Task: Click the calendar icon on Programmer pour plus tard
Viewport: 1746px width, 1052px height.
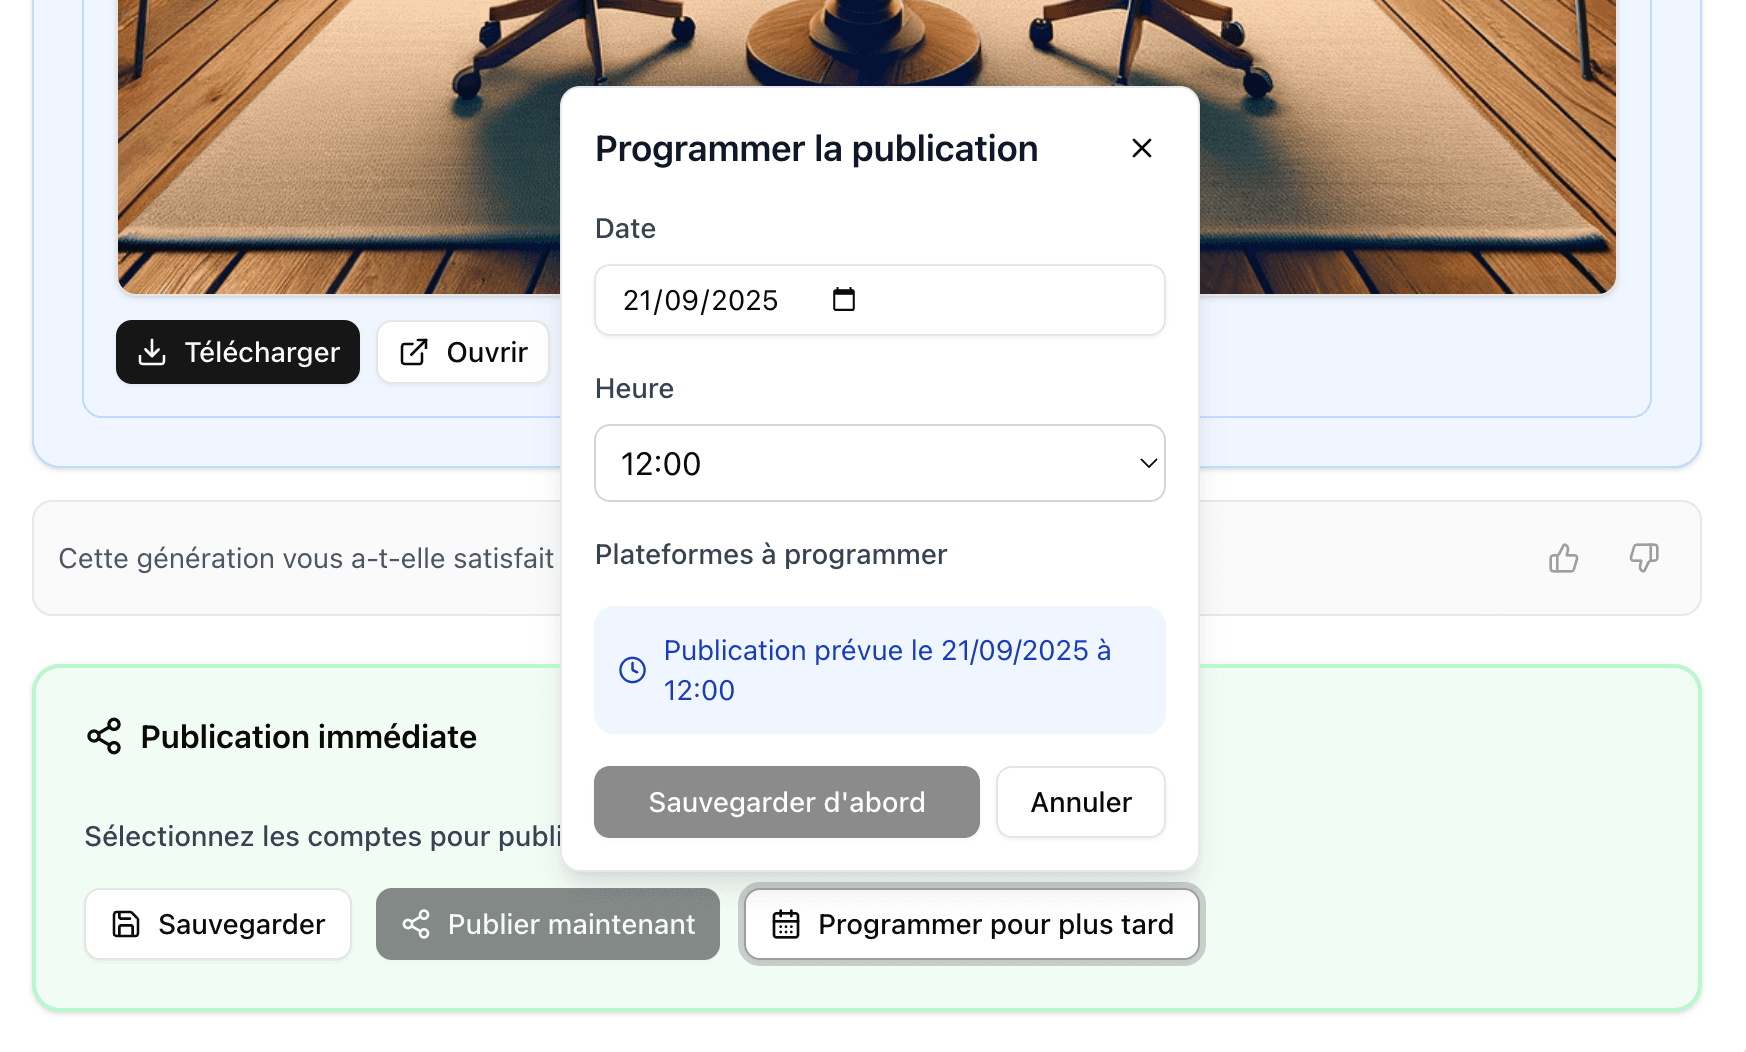Action: pyautogui.click(x=787, y=924)
